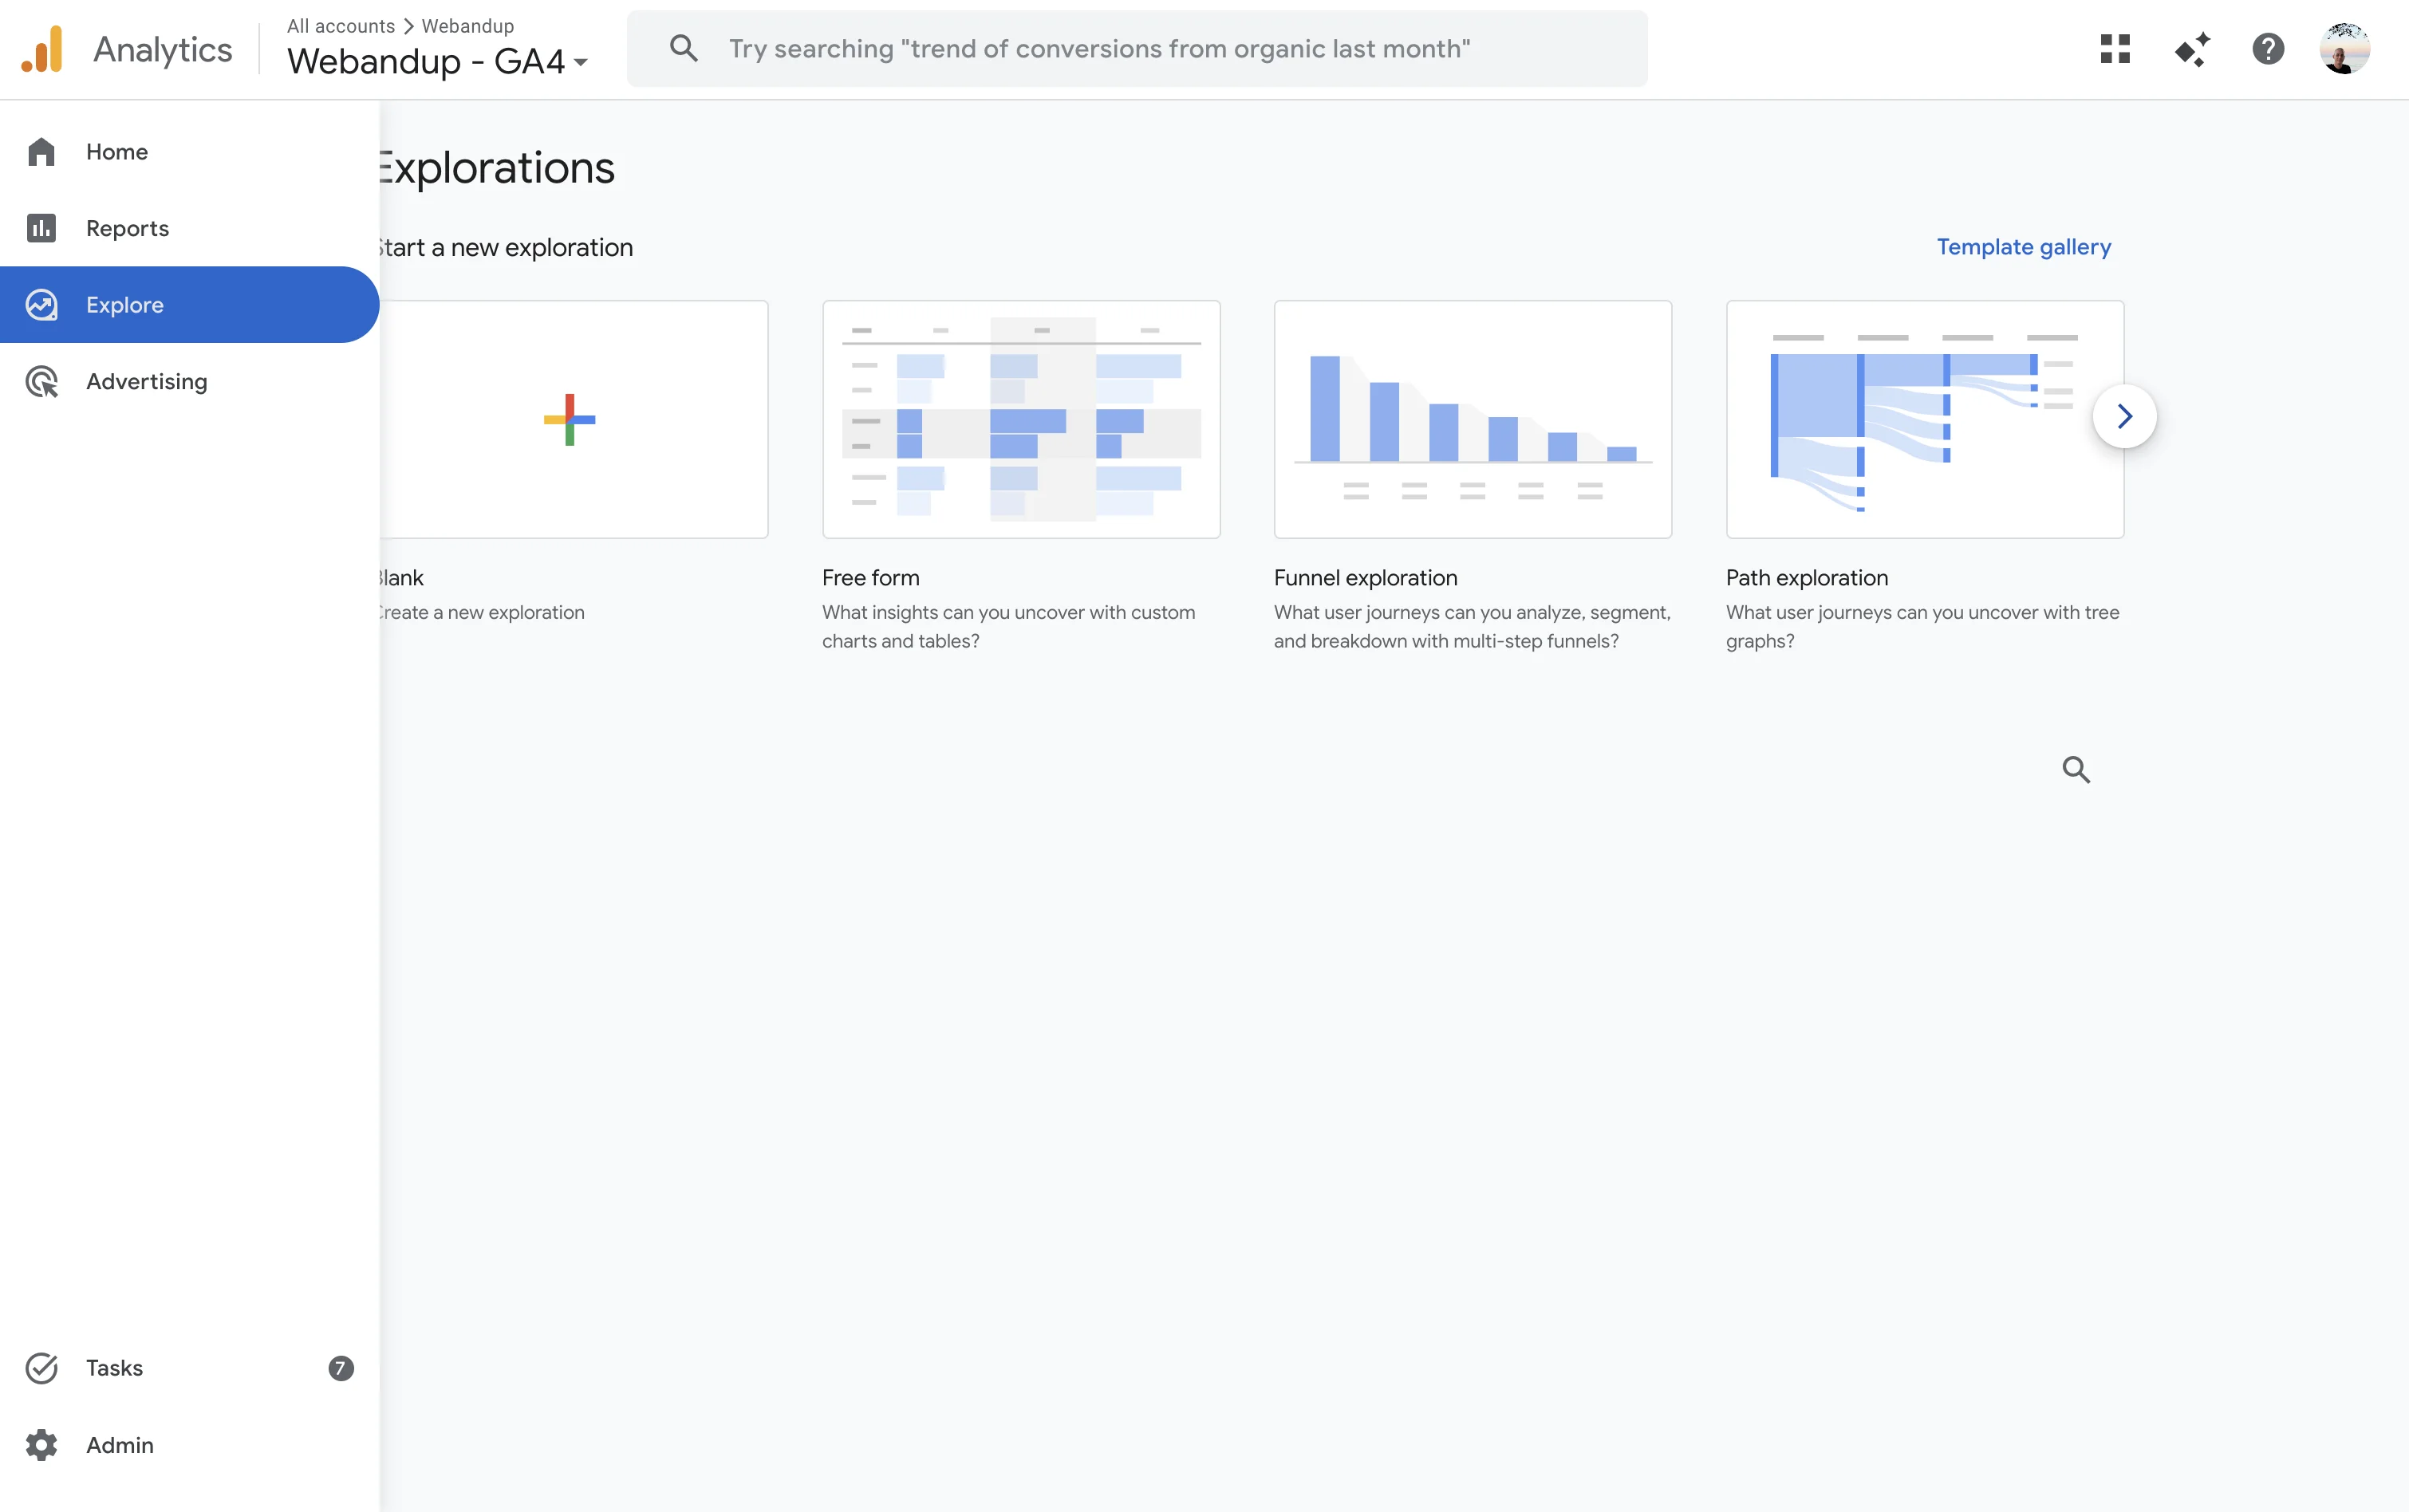Click the All accounts breadcrumb

(x=341, y=26)
